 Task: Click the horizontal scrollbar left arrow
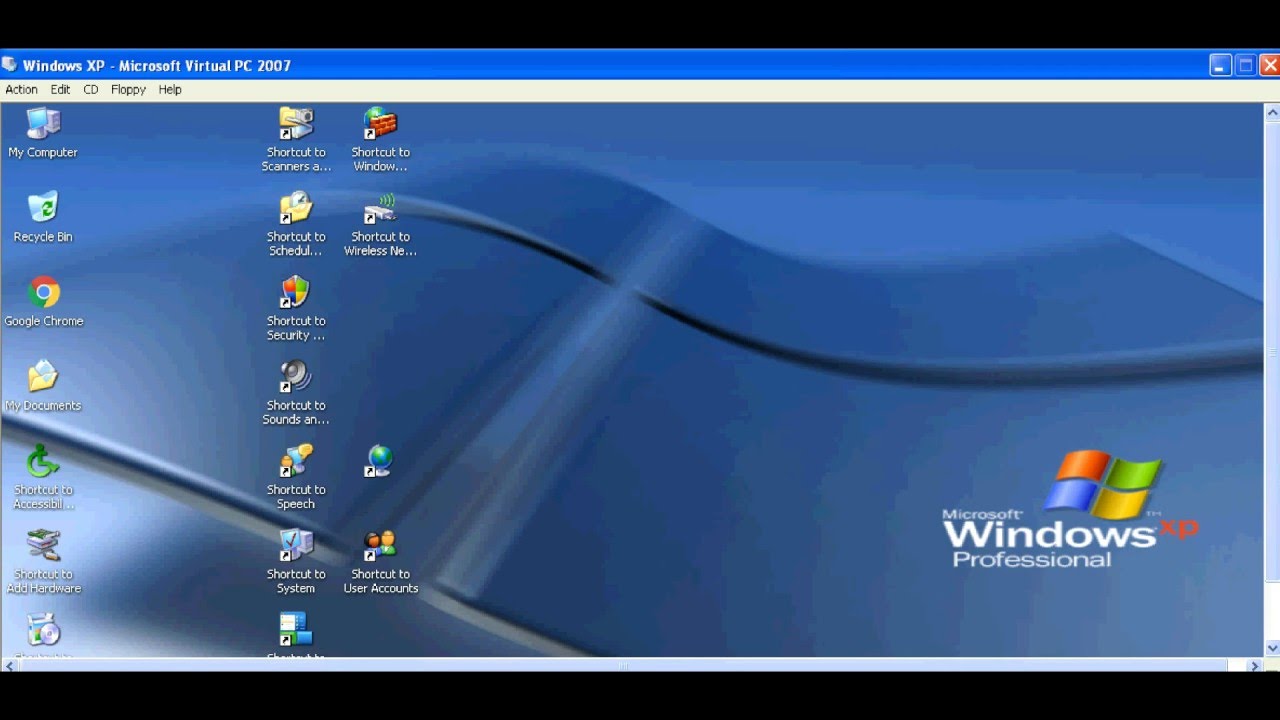point(9,665)
